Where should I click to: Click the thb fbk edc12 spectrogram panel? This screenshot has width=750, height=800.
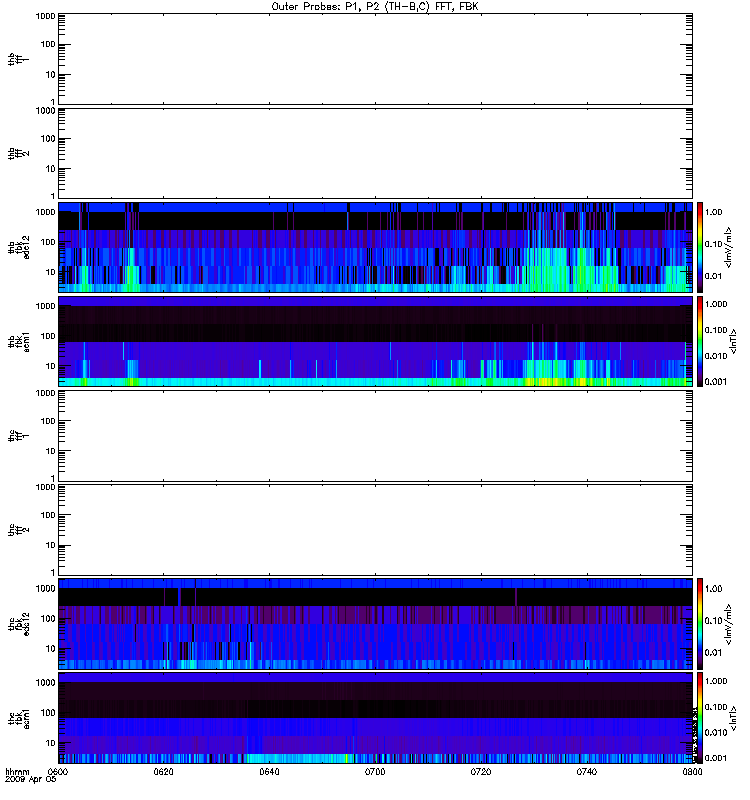[375, 247]
